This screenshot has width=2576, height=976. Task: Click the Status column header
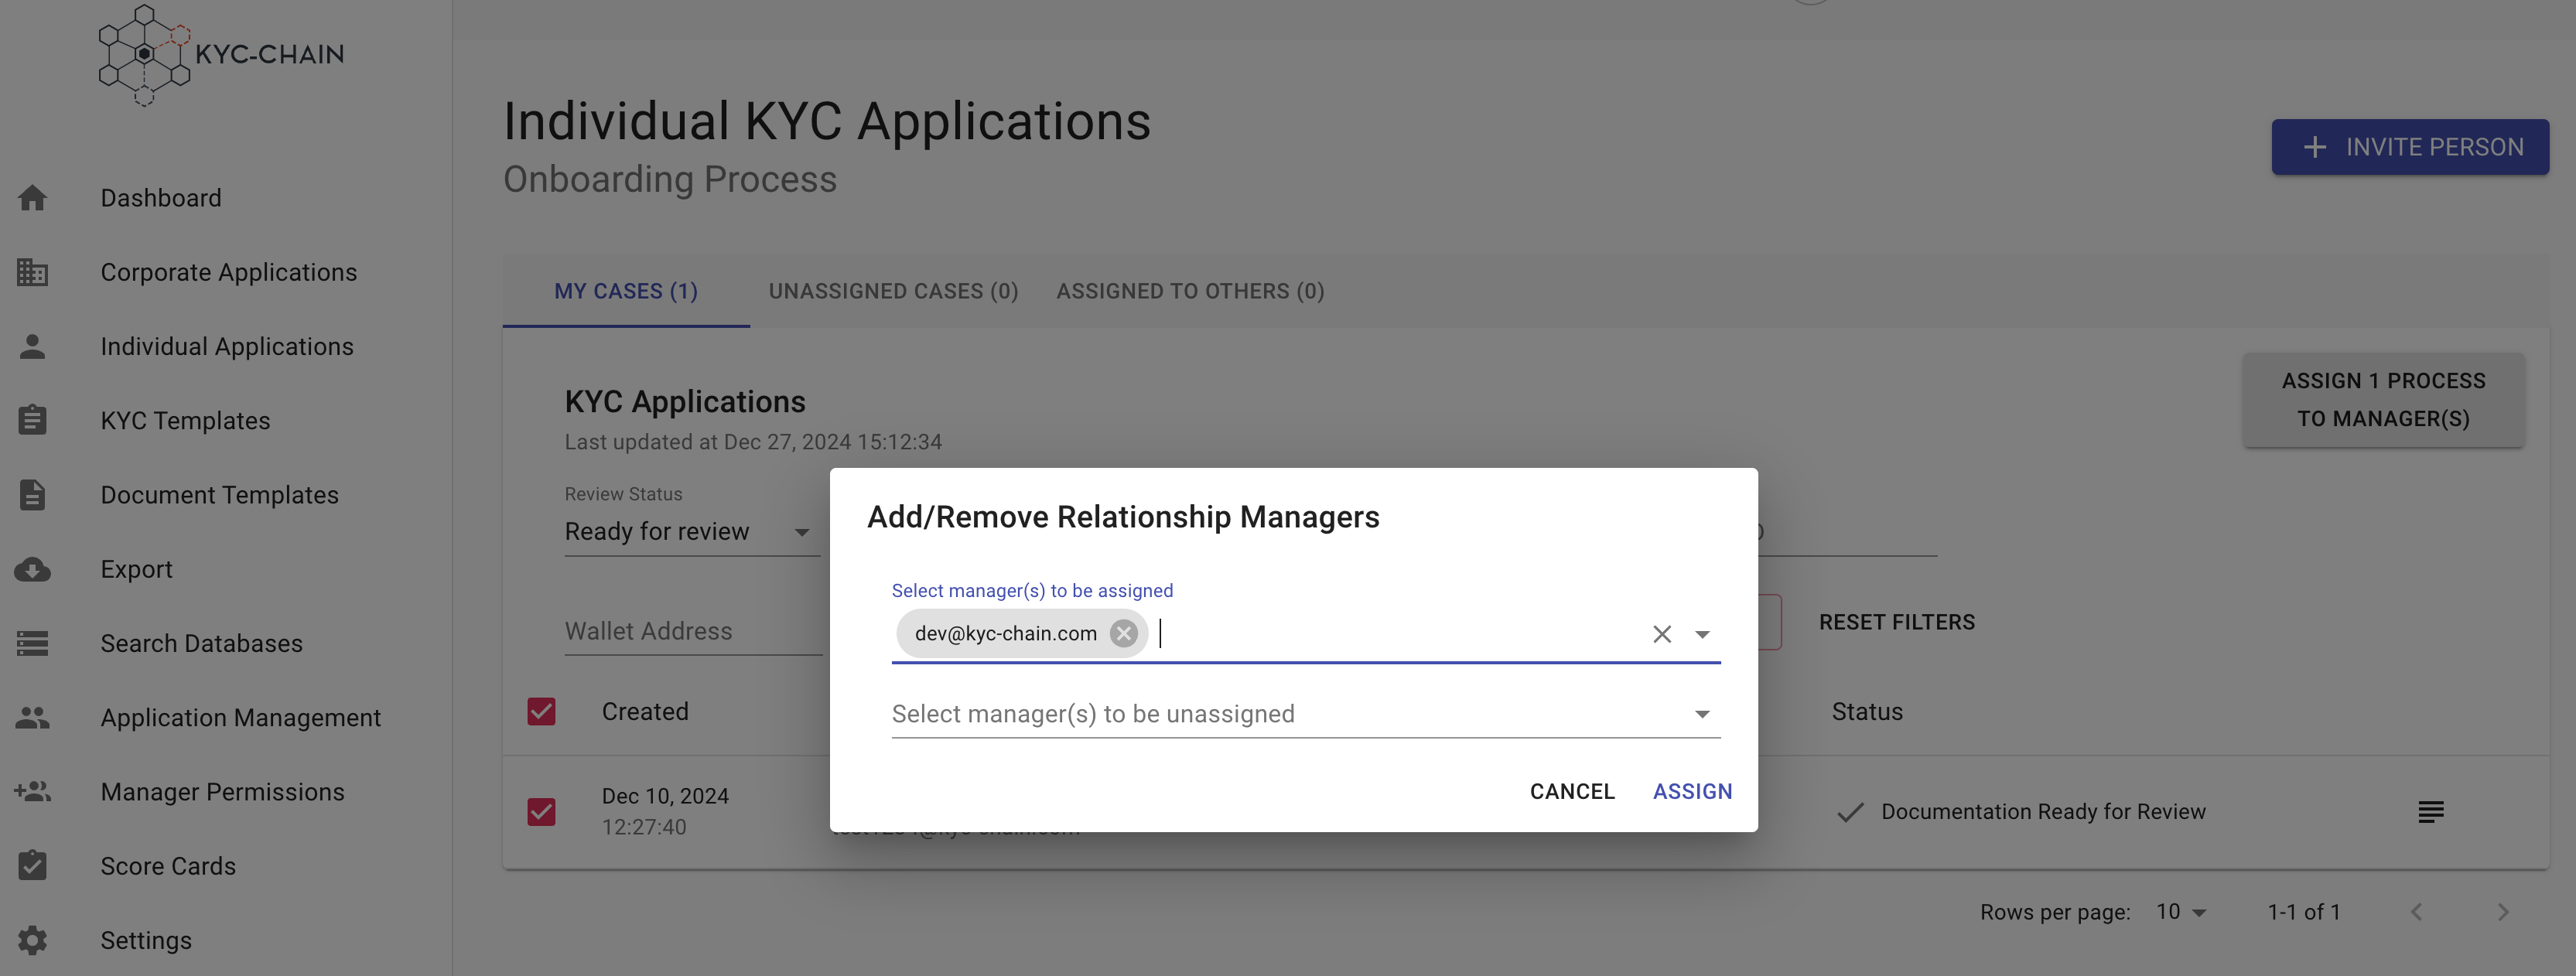[1867, 711]
